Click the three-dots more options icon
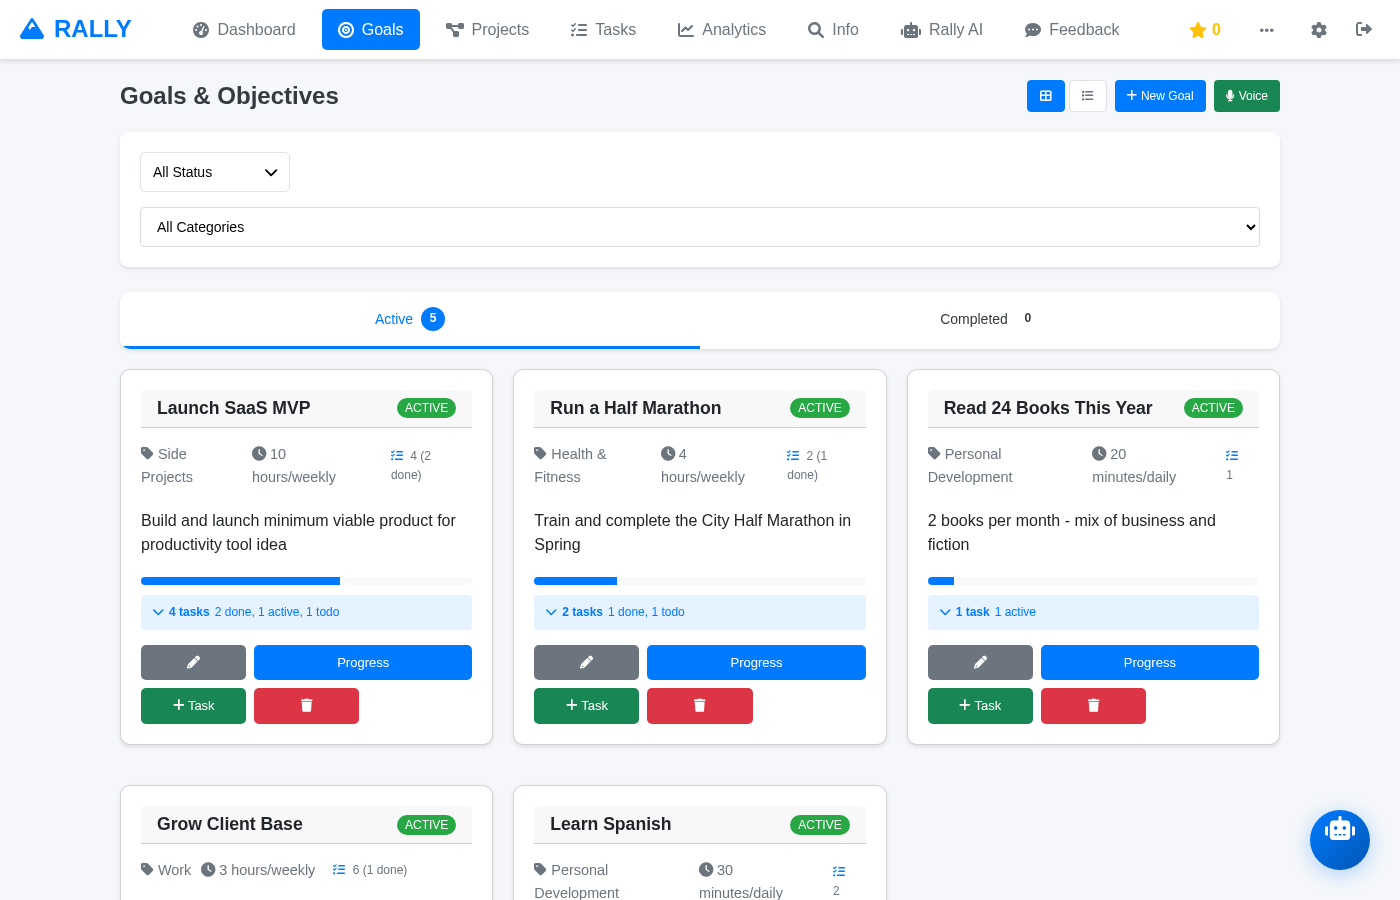 tap(1266, 30)
